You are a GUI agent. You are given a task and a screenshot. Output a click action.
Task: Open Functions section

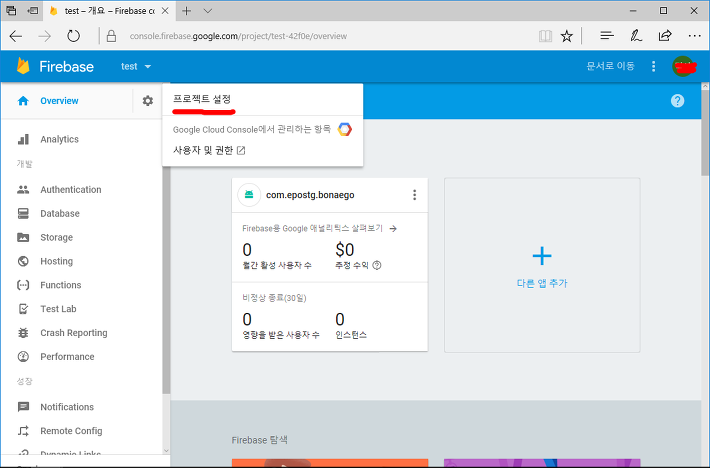tap(61, 285)
